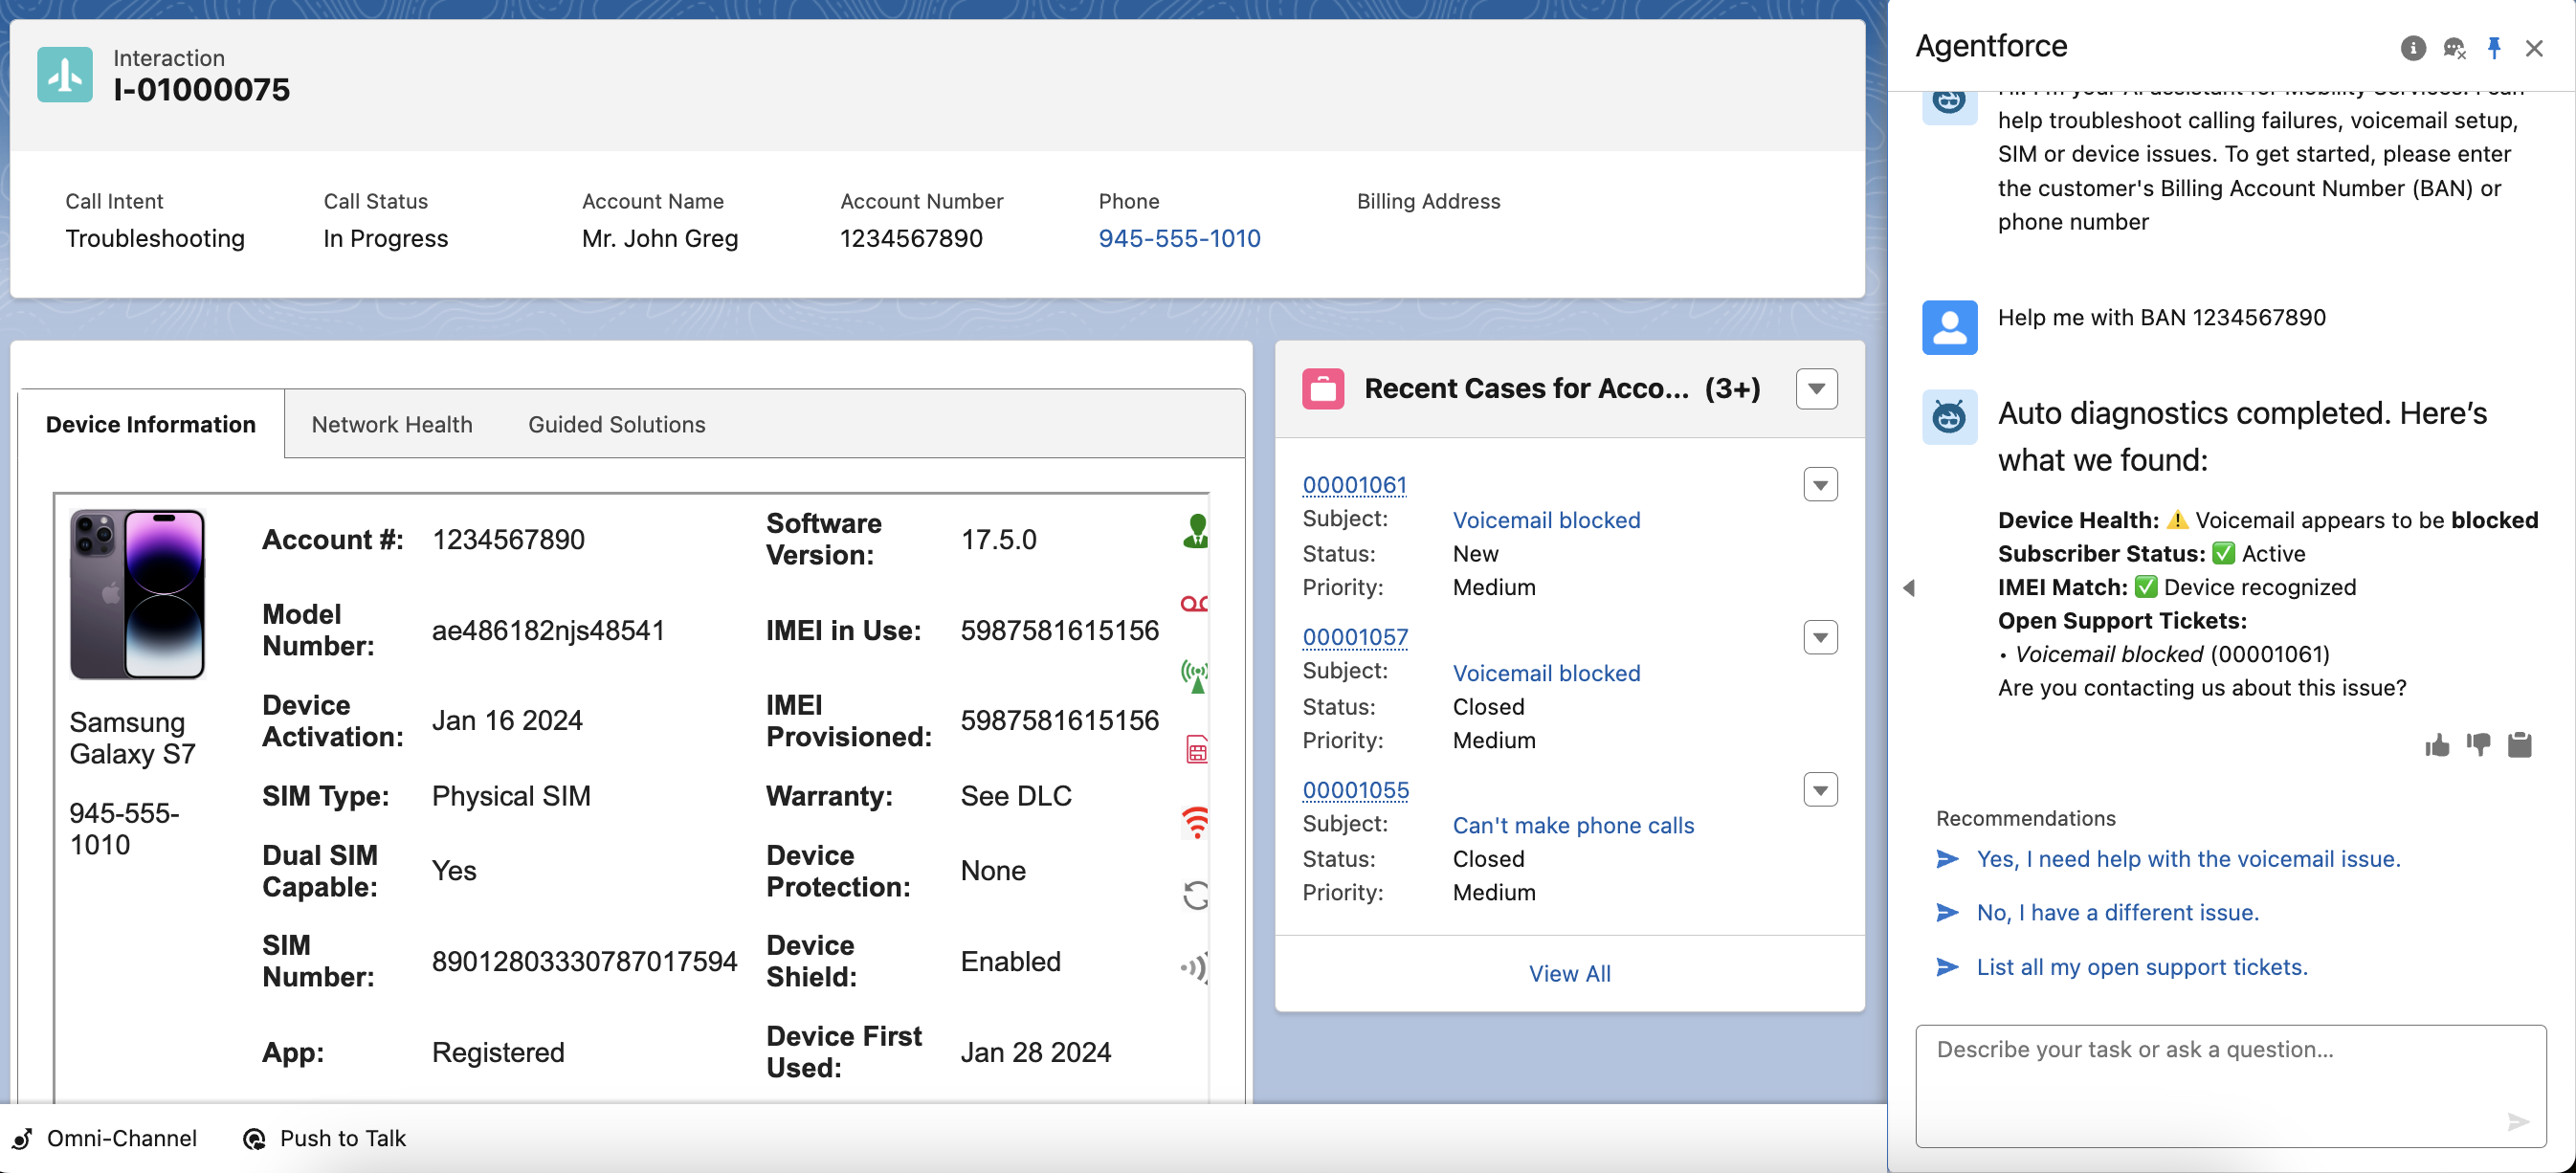Click the gray refresh sync icon
This screenshot has width=2576, height=1173.
pyautogui.click(x=1196, y=895)
